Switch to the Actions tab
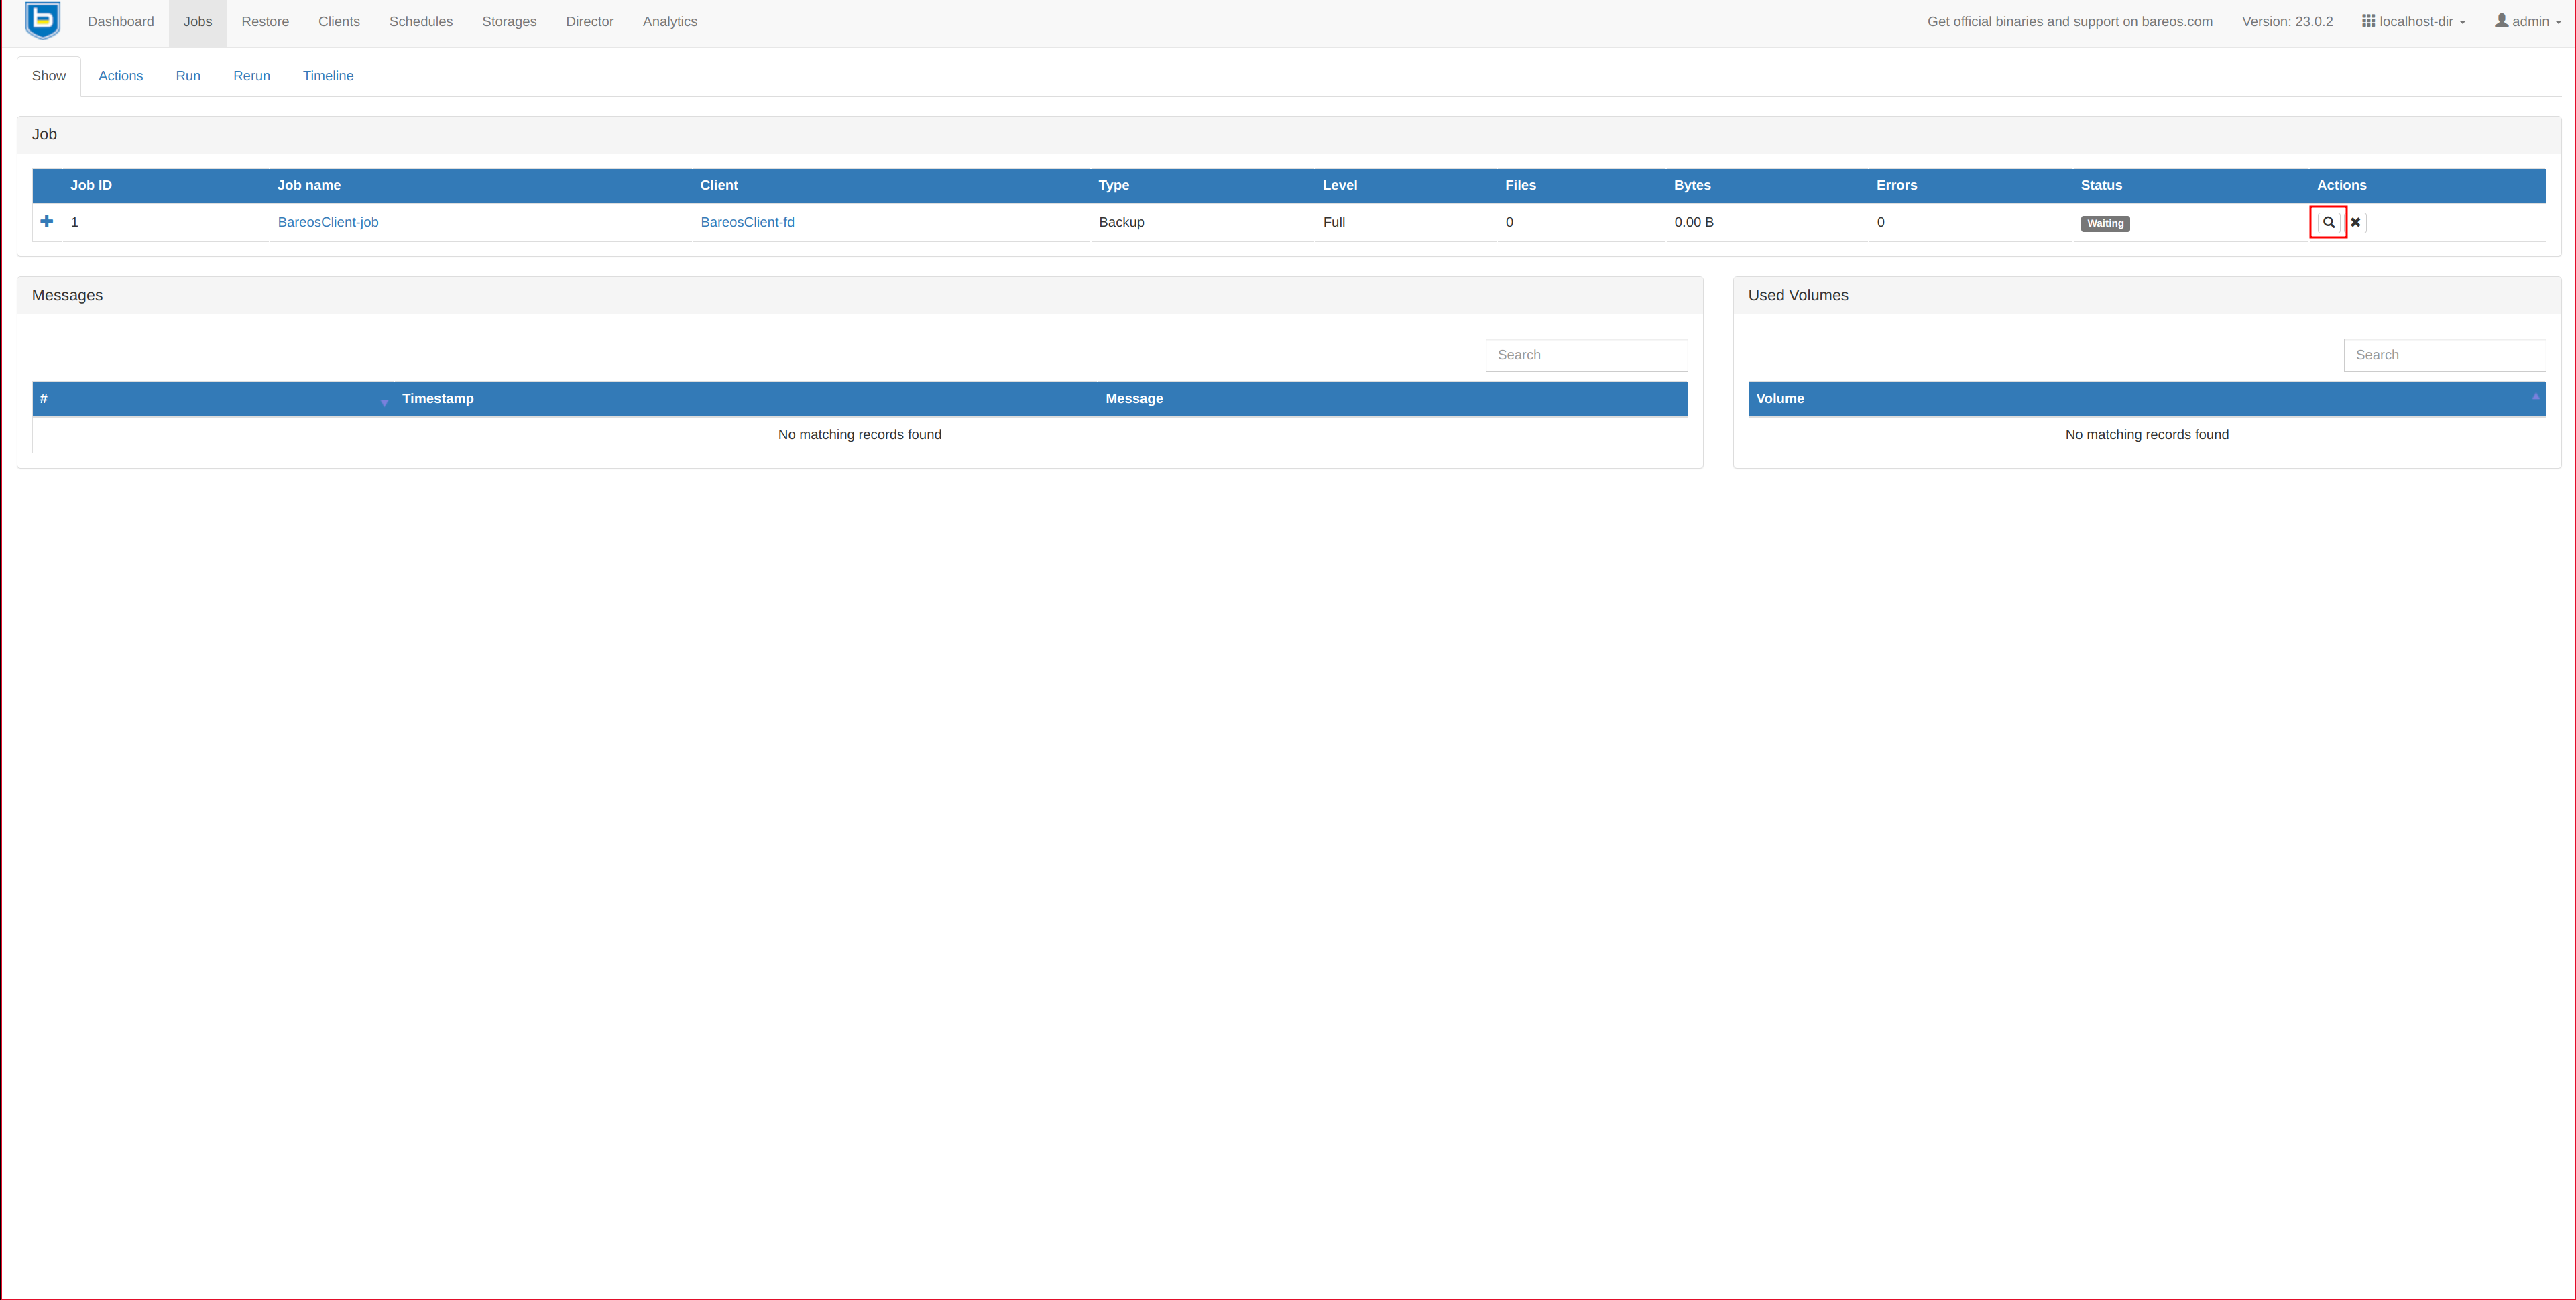 [120, 76]
